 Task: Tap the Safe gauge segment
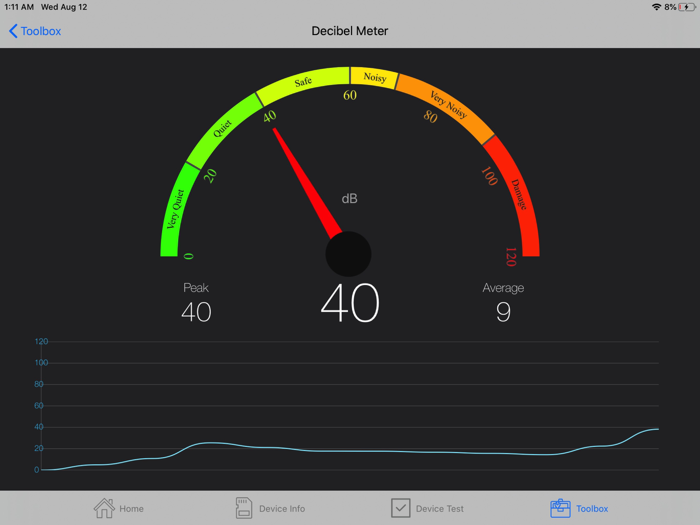coord(304,82)
